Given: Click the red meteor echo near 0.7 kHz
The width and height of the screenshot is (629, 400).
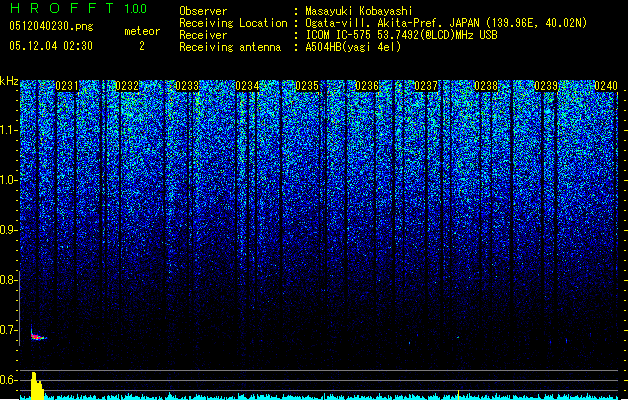Looking at the screenshot, I should (38, 337).
